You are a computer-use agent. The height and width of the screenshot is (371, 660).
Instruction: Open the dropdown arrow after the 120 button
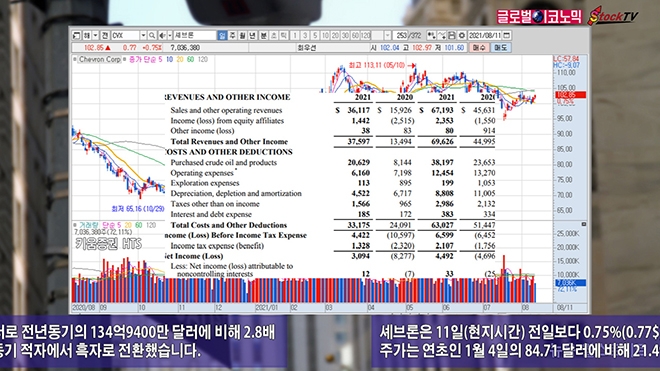tap(388, 35)
